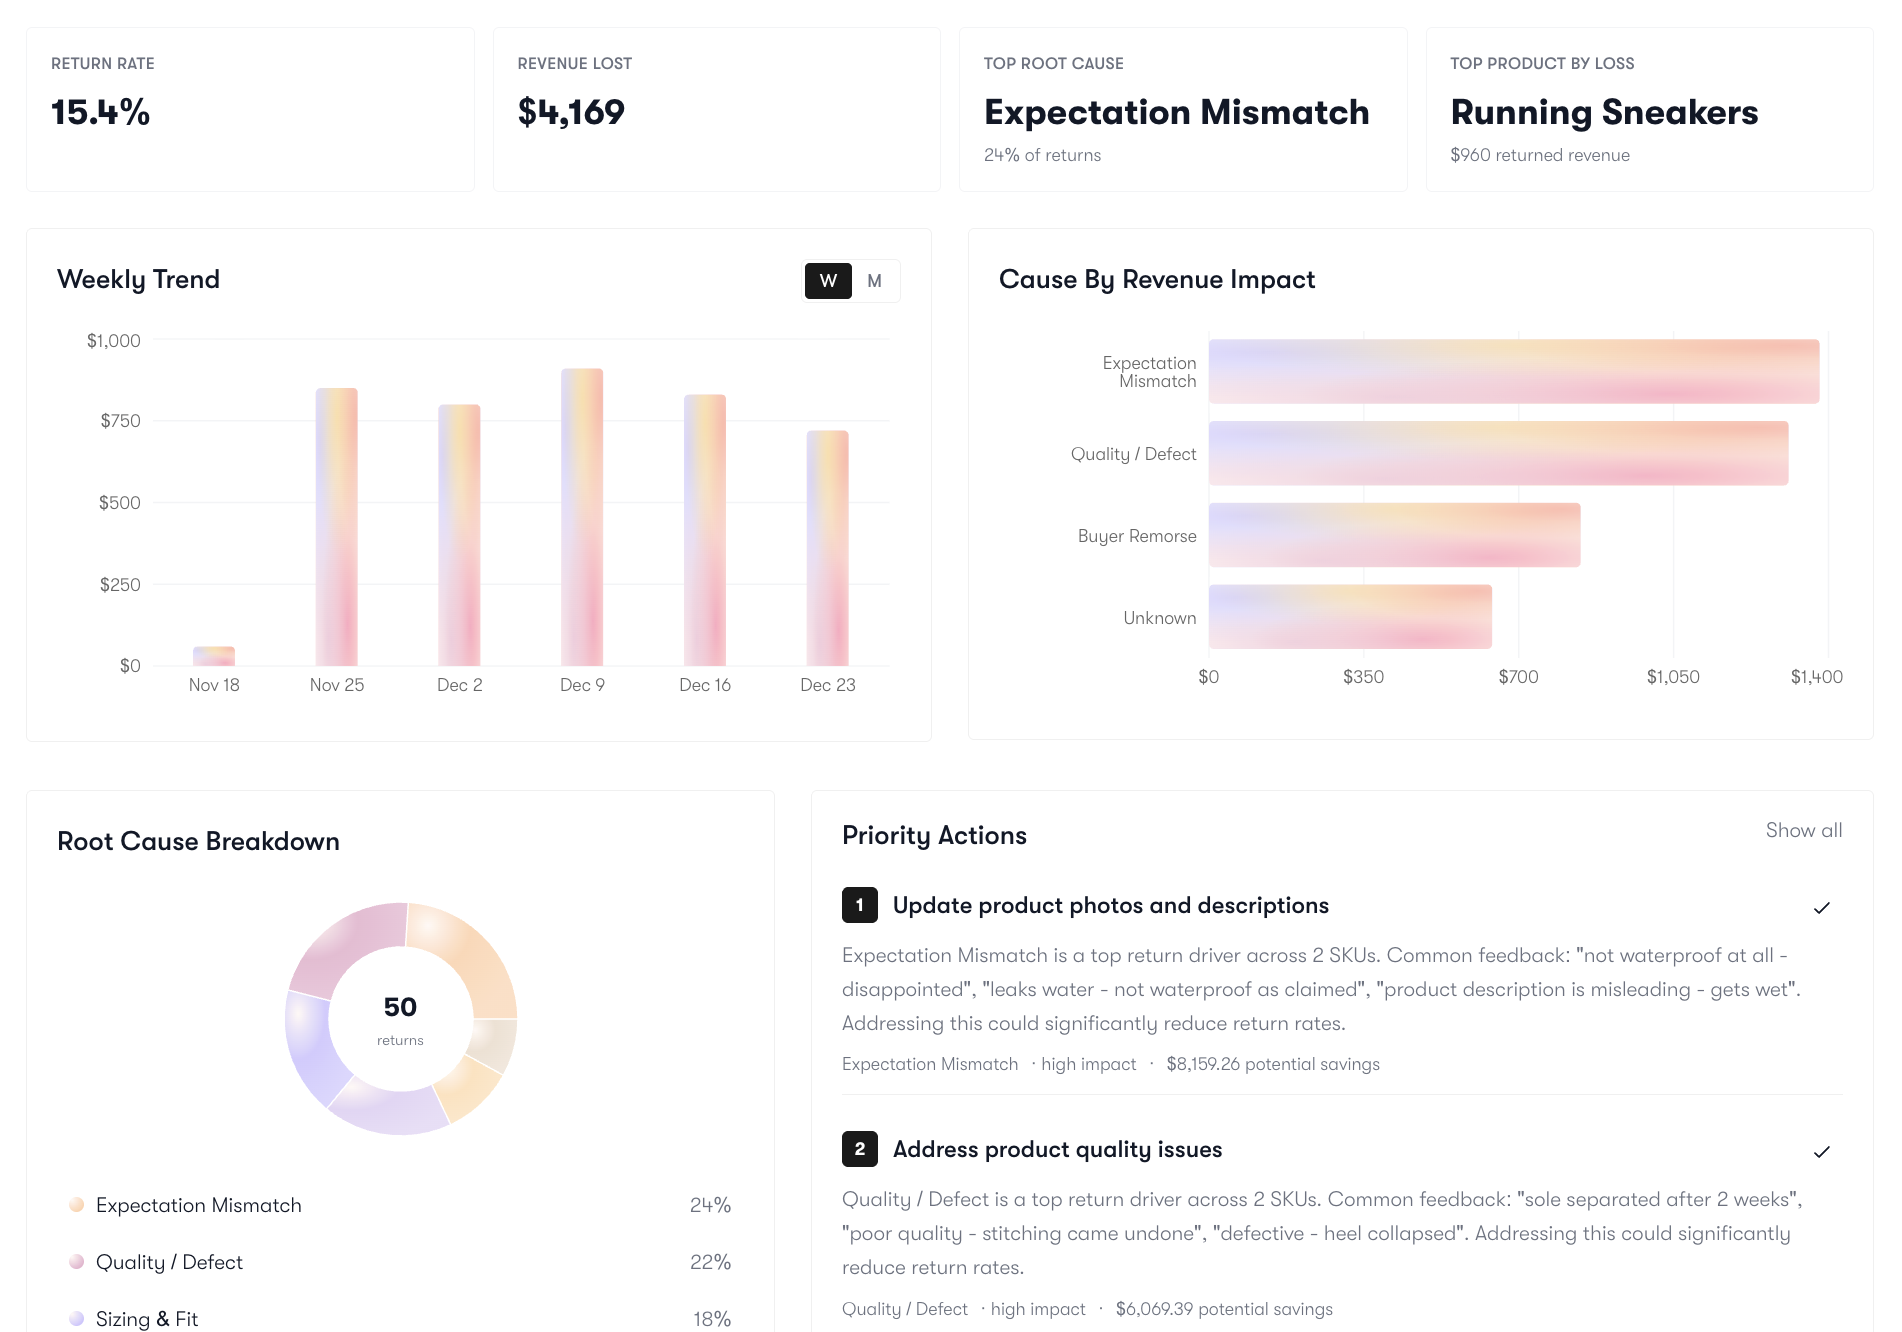Mark "Address product quality issues" as done
This screenshot has height=1332, width=1902.
(x=1822, y=1152)
